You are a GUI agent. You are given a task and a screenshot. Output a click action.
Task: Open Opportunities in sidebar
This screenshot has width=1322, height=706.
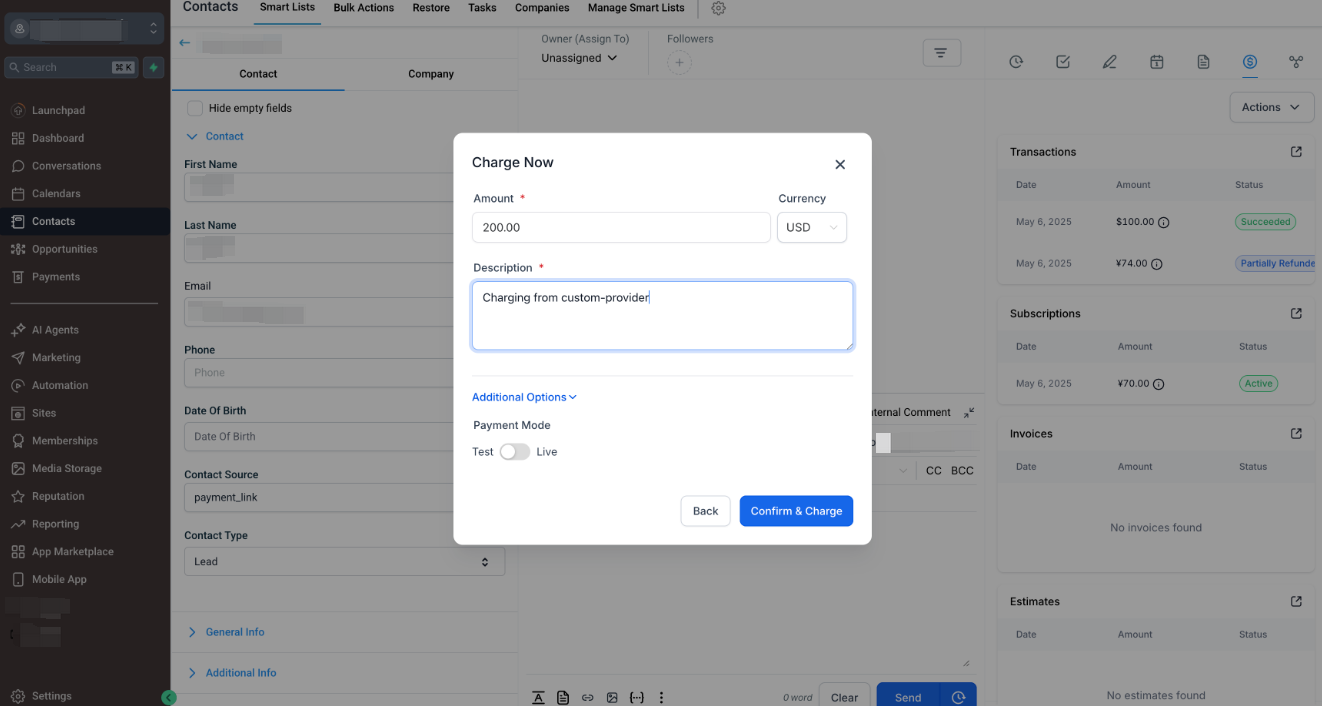click(64, 249)
